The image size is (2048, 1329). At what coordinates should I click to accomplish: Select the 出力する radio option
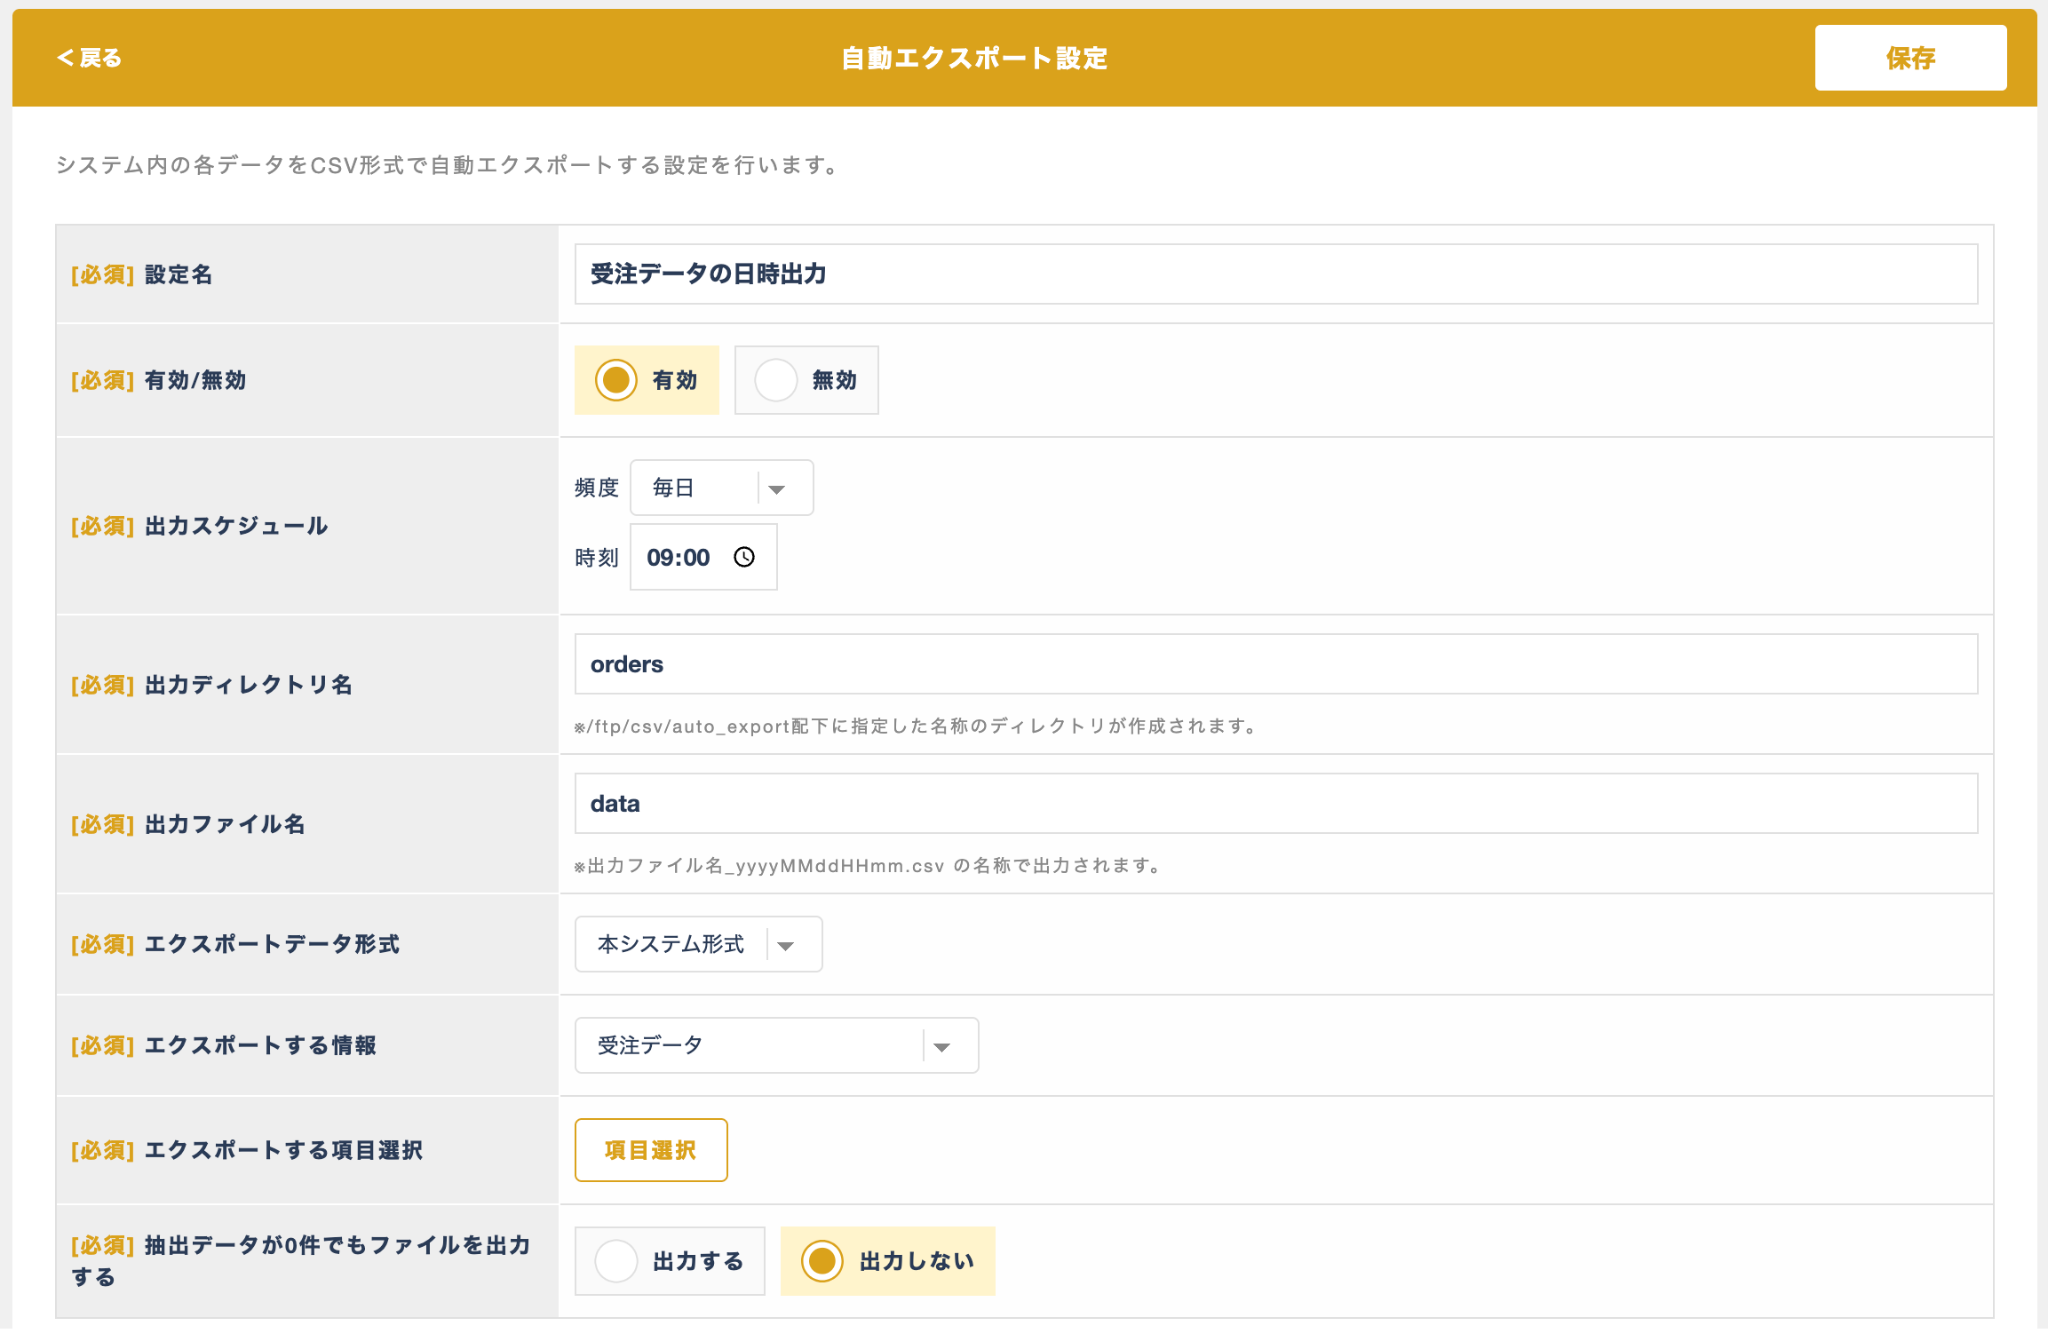tap(669, 1261)
